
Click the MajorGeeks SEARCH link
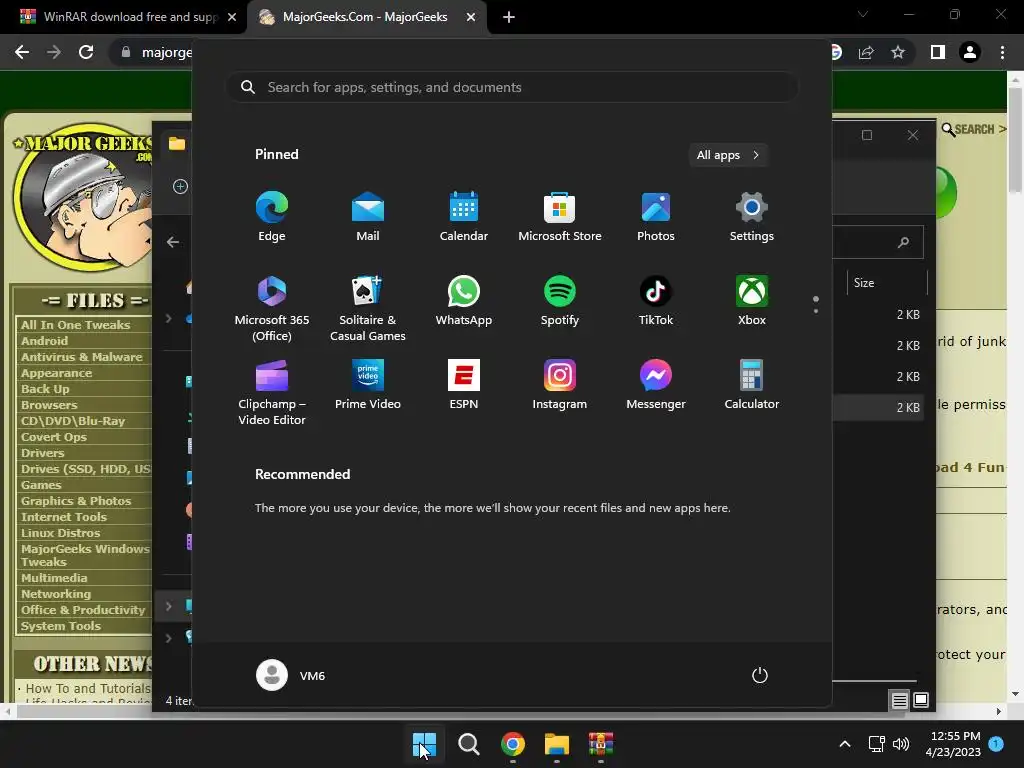click(974, 129)
